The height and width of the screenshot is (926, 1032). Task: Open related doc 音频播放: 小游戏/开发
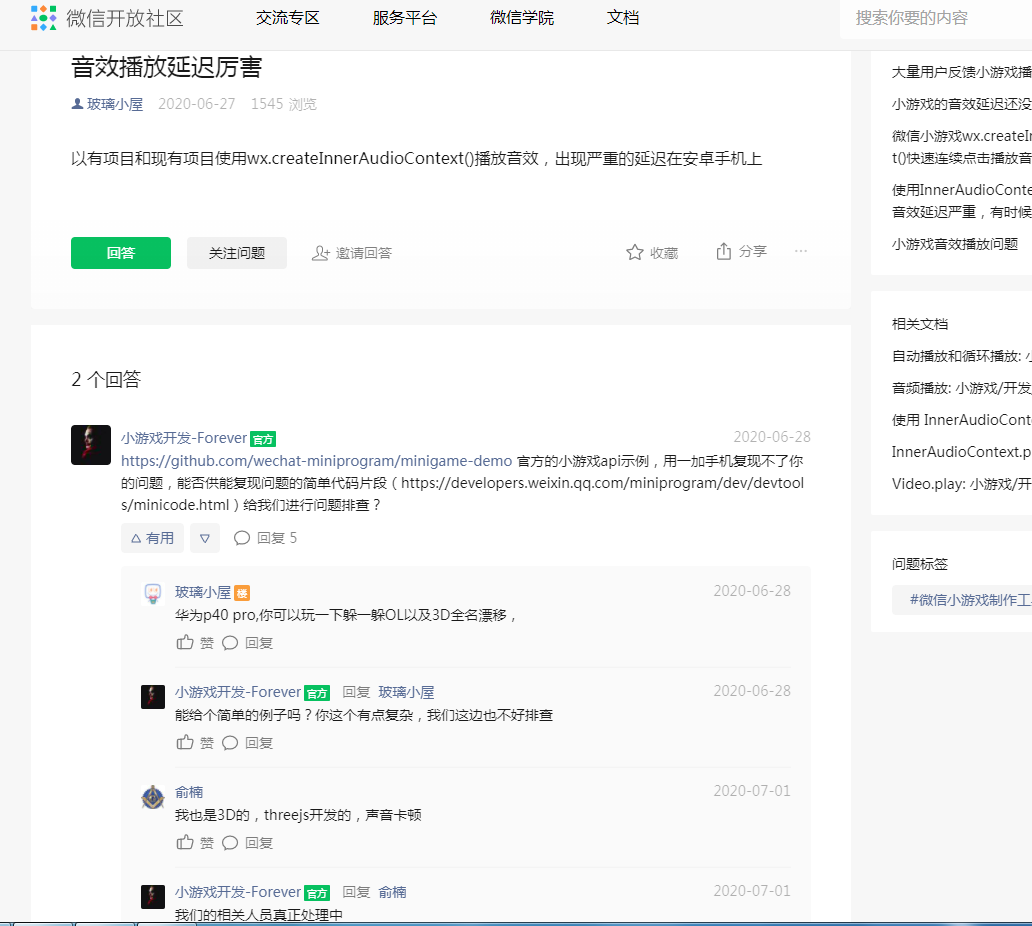pyautogui.click(x=961, y=388)
